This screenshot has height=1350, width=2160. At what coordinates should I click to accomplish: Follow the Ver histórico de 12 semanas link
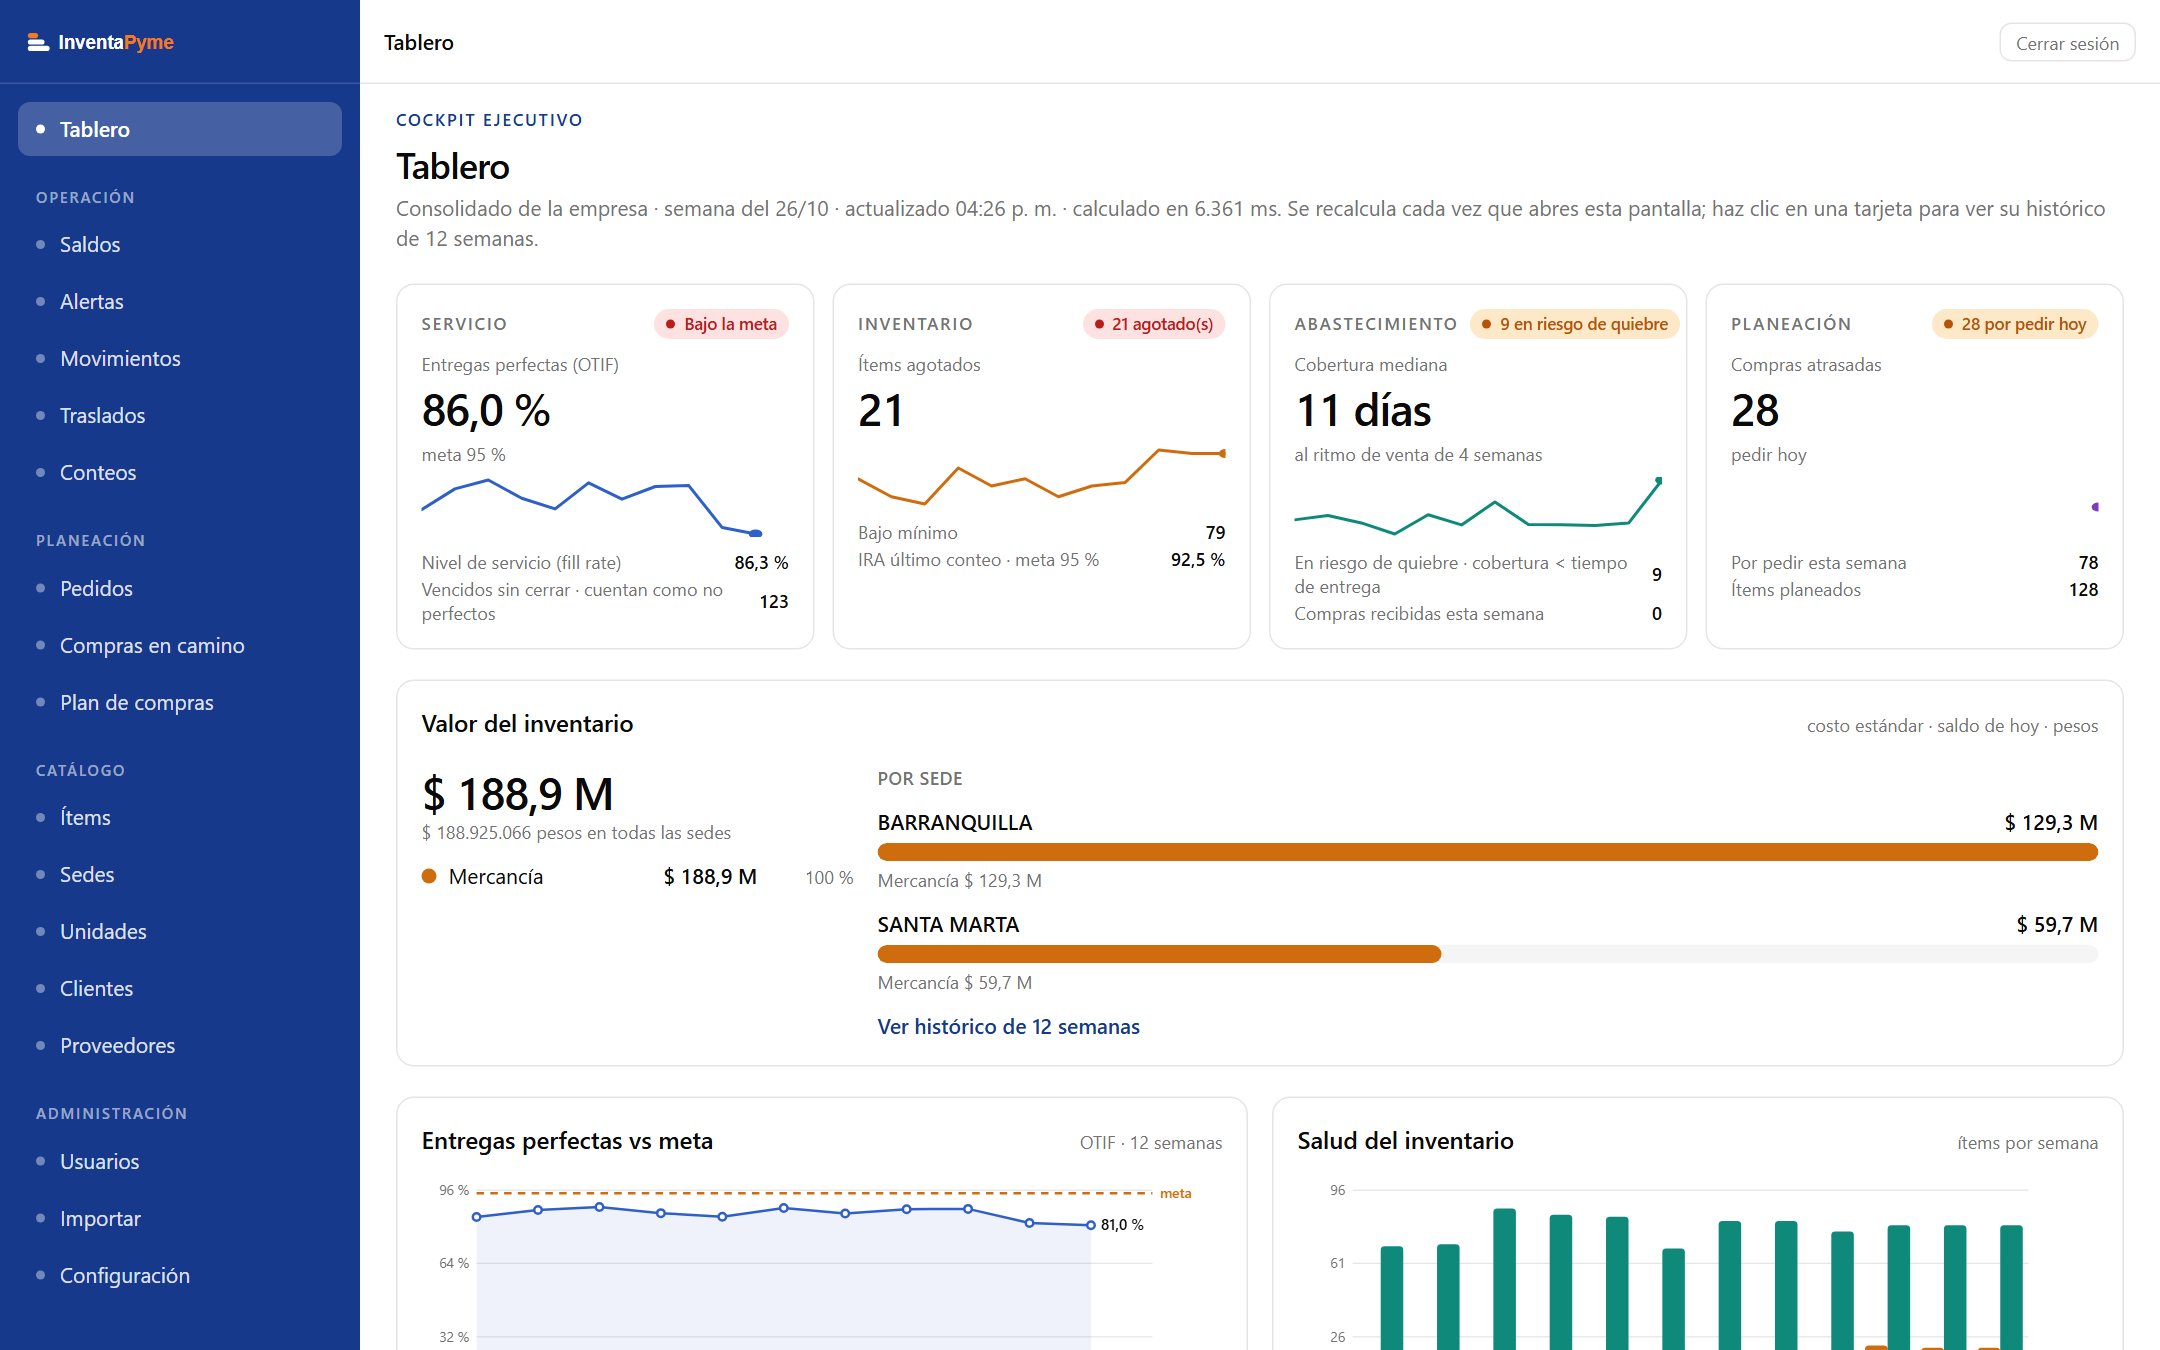point(1008,1027)
